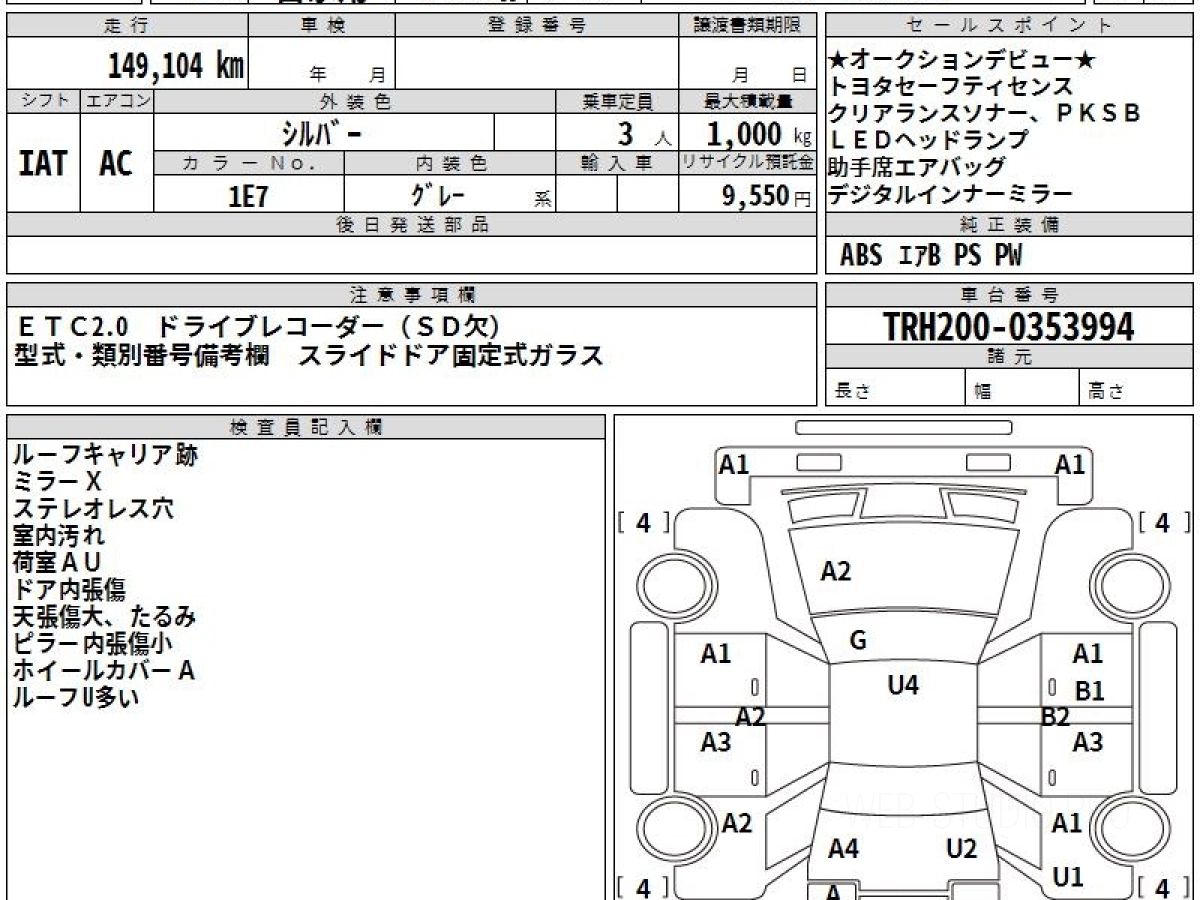Screen dimensions: 1200x900
Task: Select the chassis number TRH200-0353994
Action: [x=1008, y=326]
